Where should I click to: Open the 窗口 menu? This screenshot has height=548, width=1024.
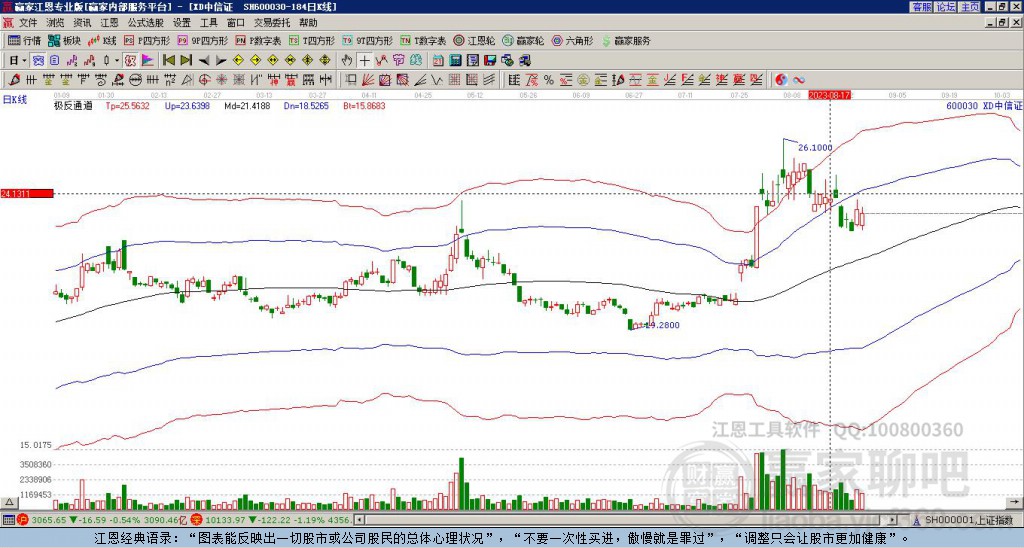pos(236,23)
